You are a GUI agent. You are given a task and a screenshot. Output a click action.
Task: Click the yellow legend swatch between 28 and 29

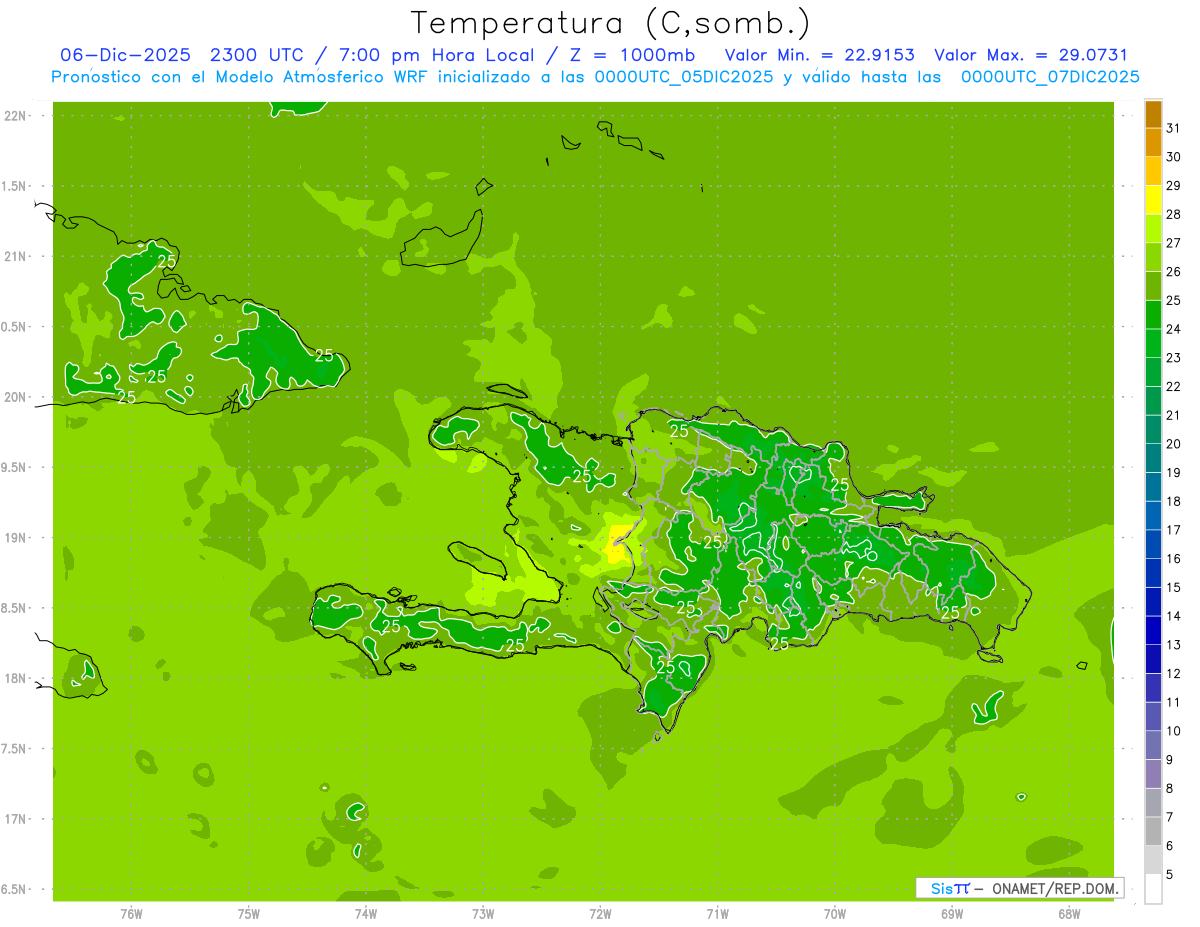pyautogui.click(x=1153, y=199)
